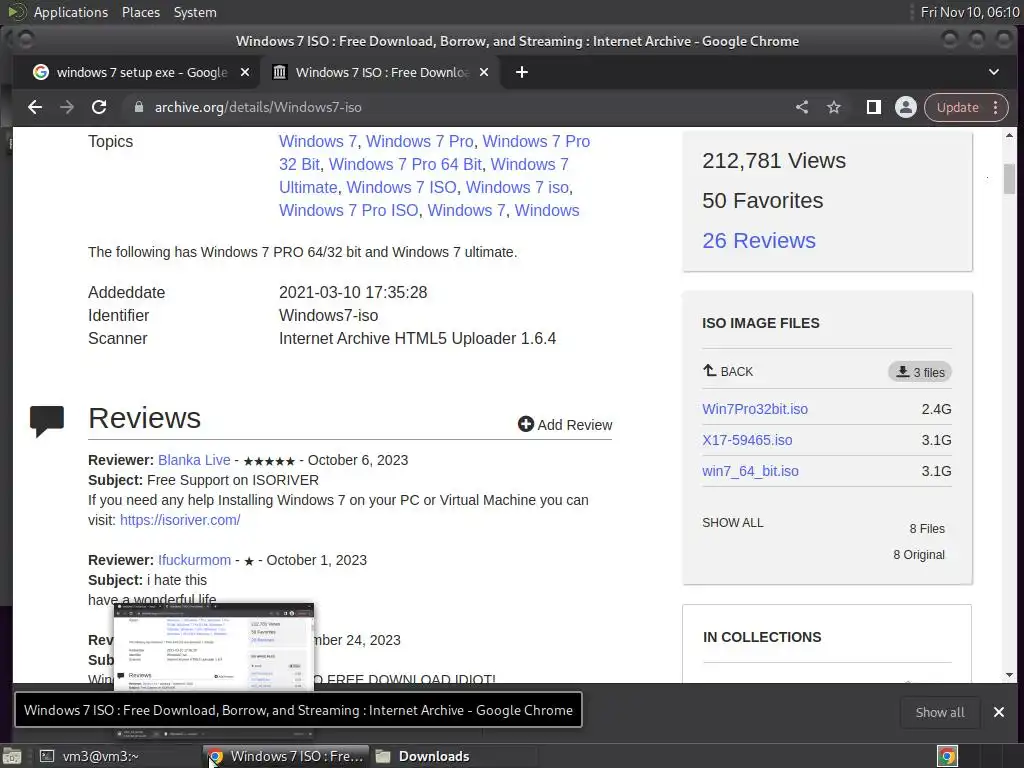Go back using the browser back arrow

pyautogui.click(x=35, y=107)
